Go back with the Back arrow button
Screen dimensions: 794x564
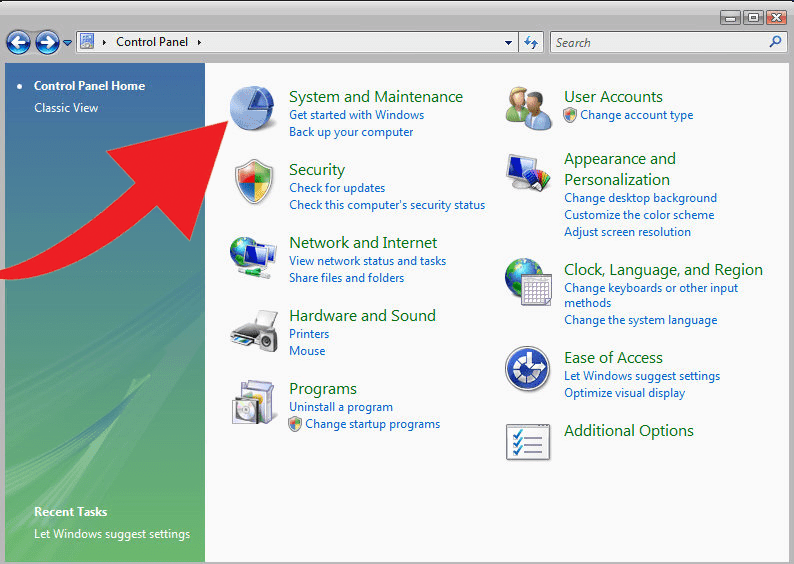tap(19, 43)
